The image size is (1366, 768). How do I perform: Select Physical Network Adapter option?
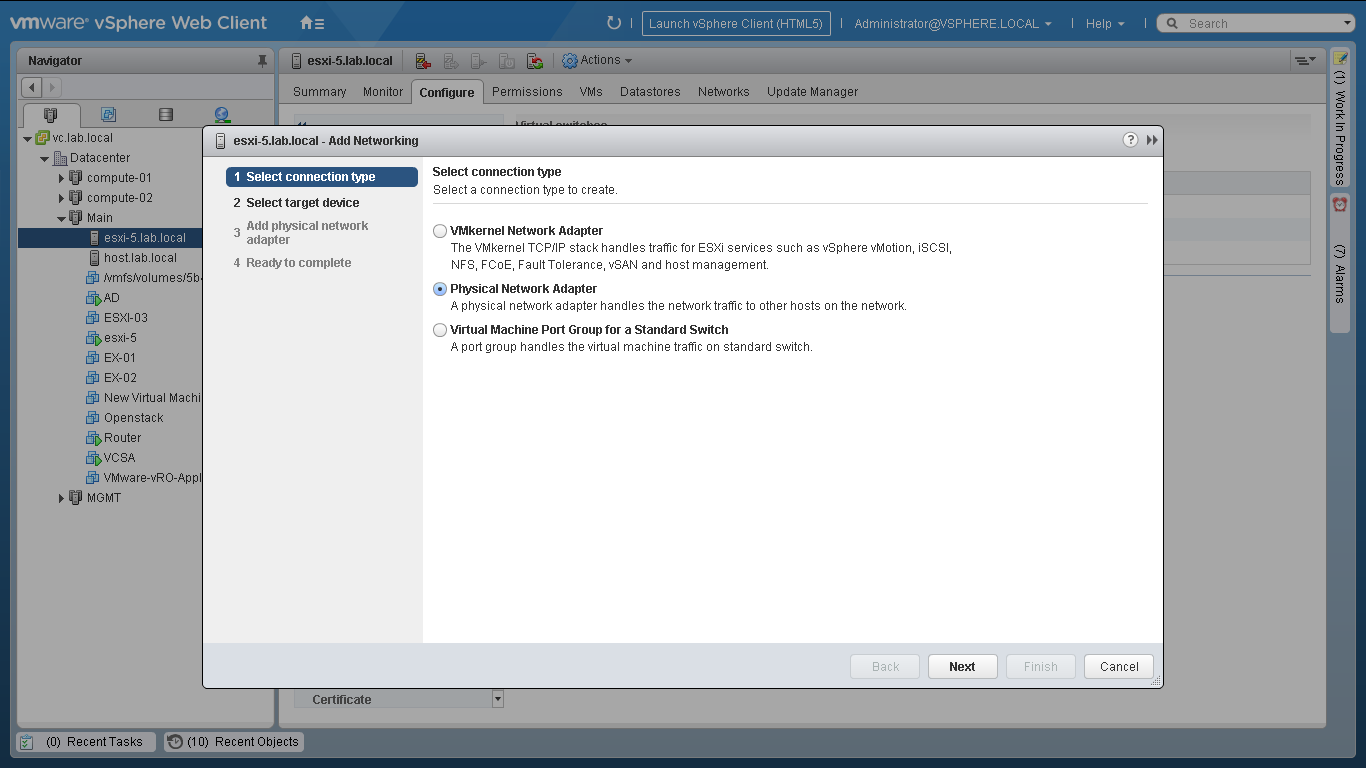(440, 289)
